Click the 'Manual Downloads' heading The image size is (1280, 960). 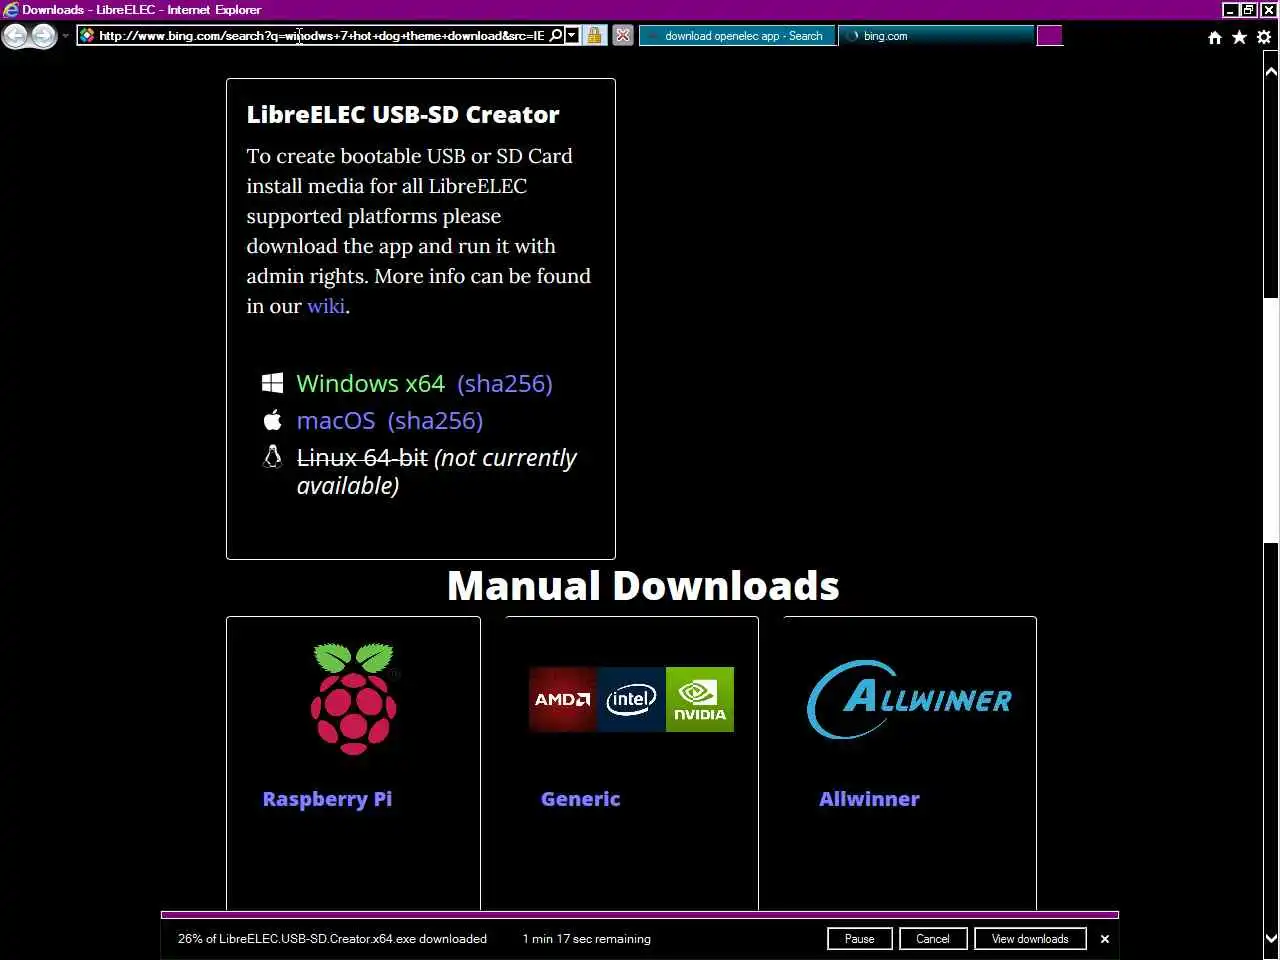[x=643, y=586]
